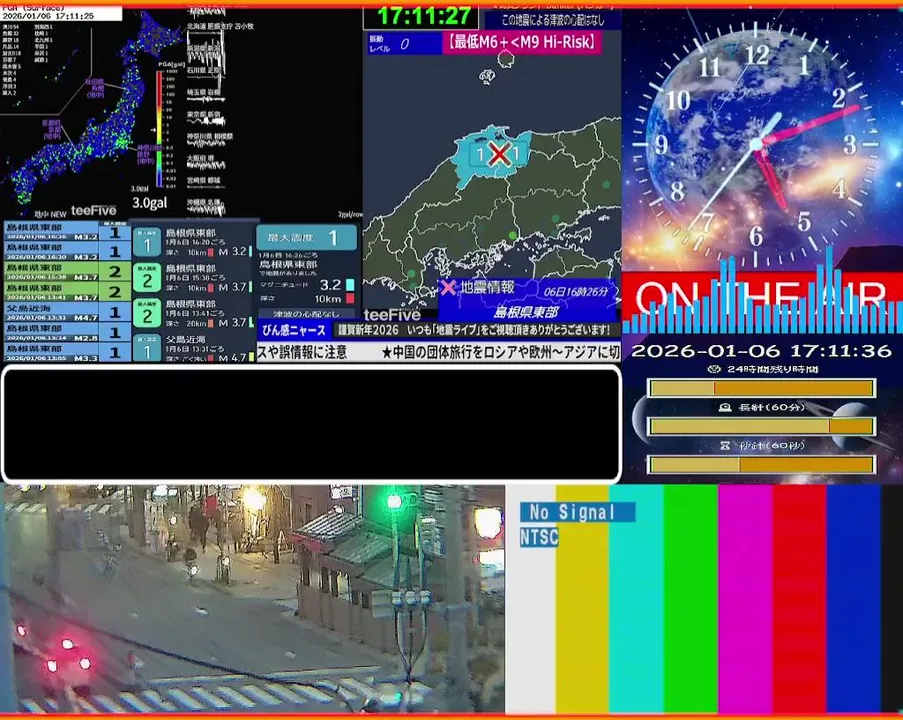Click the icon before 長針(60分) label
The width and height of the screenshot is (903, 720).
click(x=725, y=407)
